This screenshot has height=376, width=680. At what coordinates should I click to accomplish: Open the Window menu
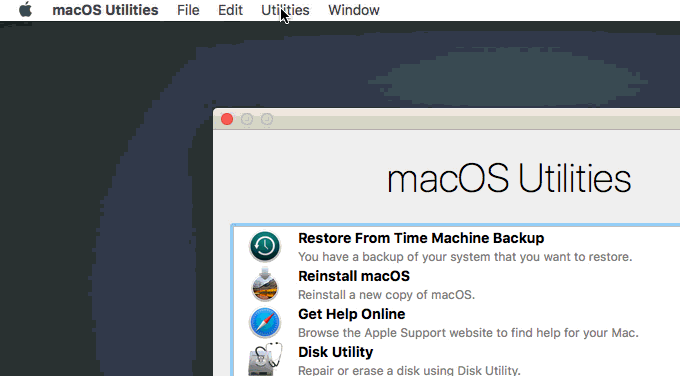[353, 10]
